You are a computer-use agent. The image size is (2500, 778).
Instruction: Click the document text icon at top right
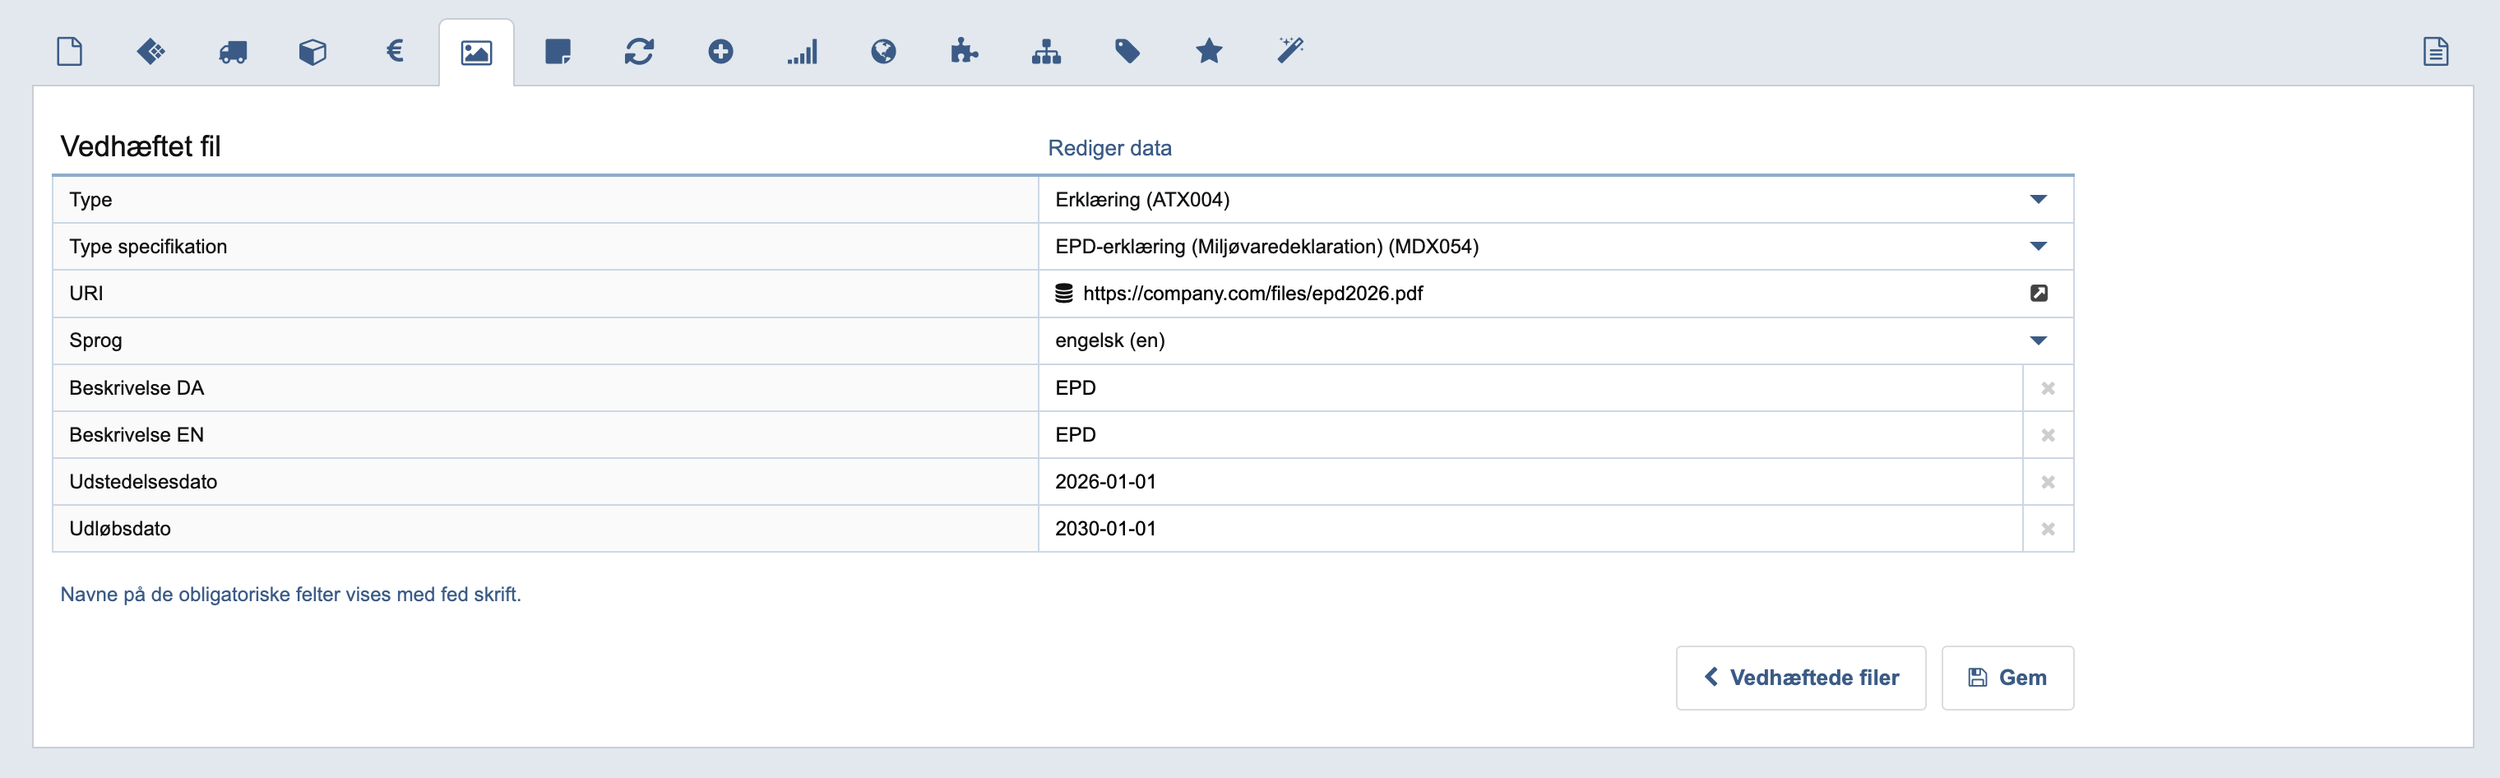tap(2436, 51)
